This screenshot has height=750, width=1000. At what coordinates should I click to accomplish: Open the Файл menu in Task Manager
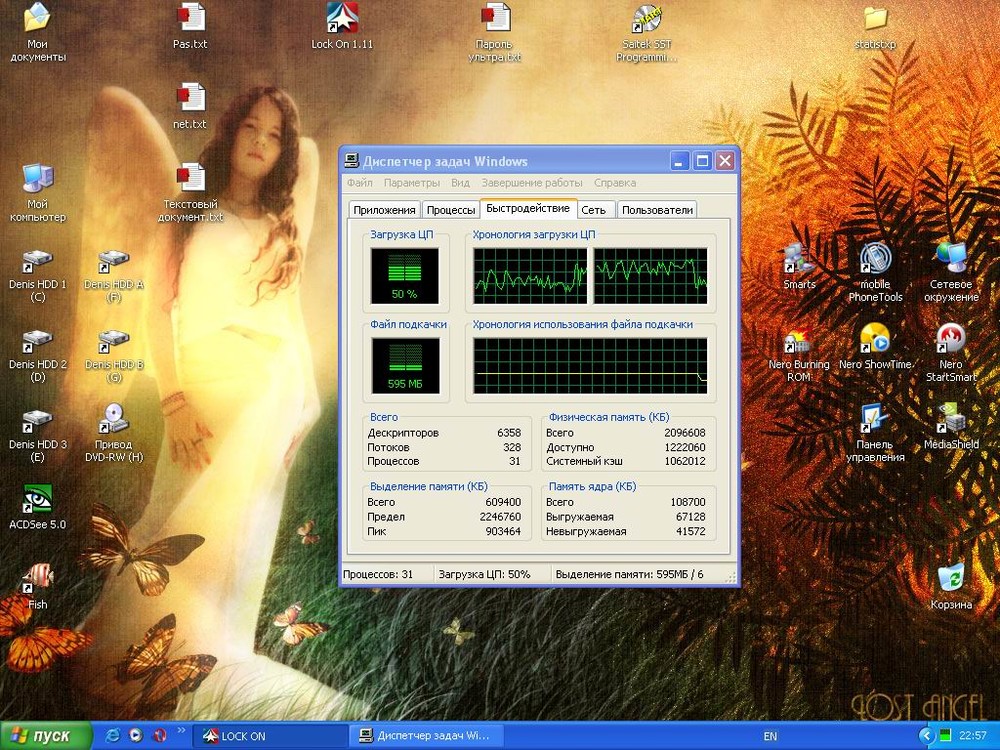(x=359, y=183)
